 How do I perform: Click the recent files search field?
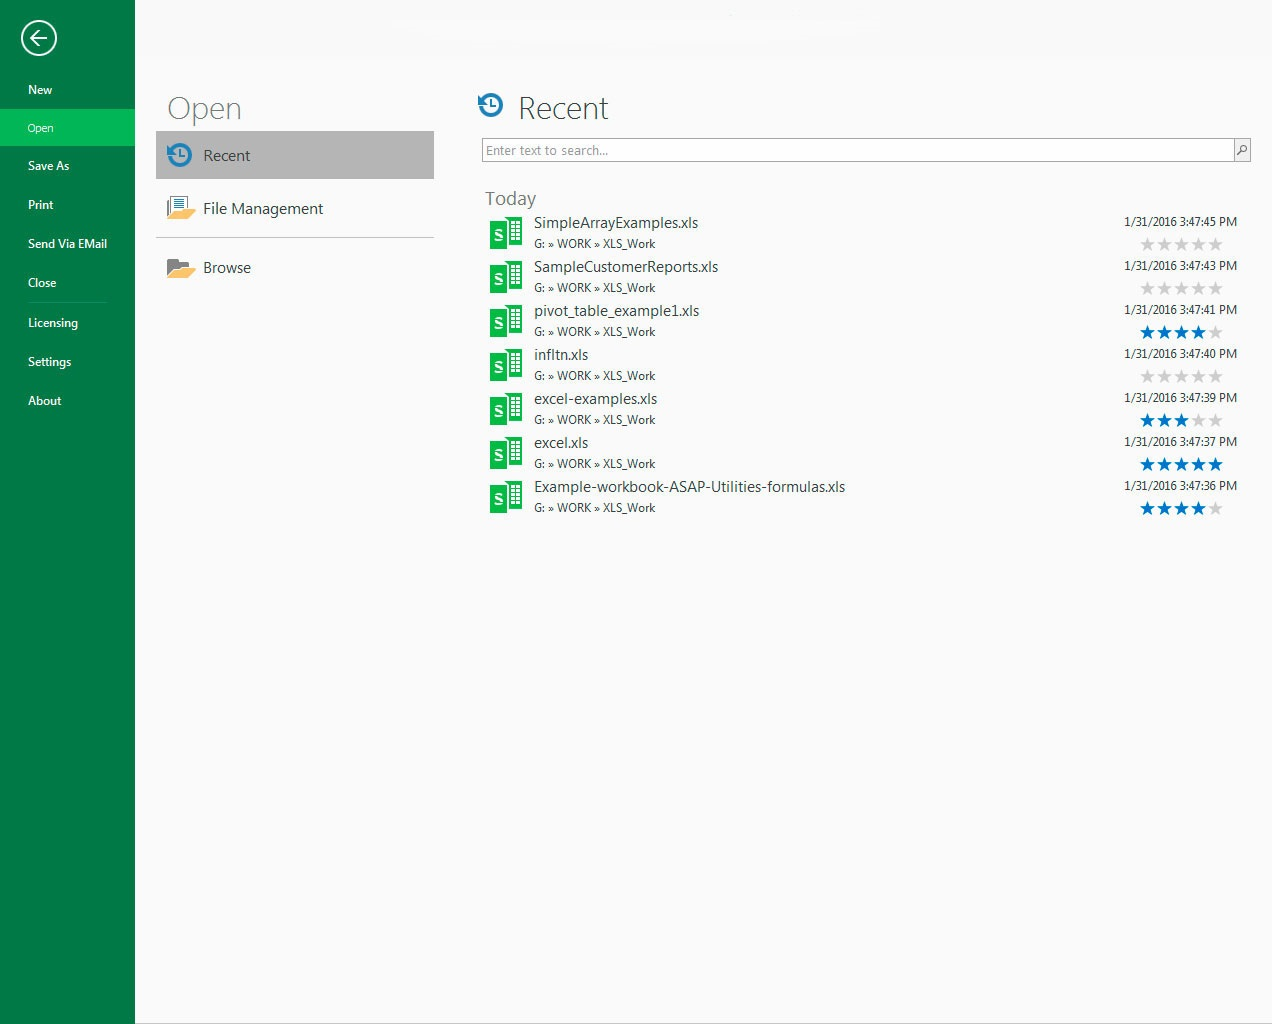pos(857,150)
